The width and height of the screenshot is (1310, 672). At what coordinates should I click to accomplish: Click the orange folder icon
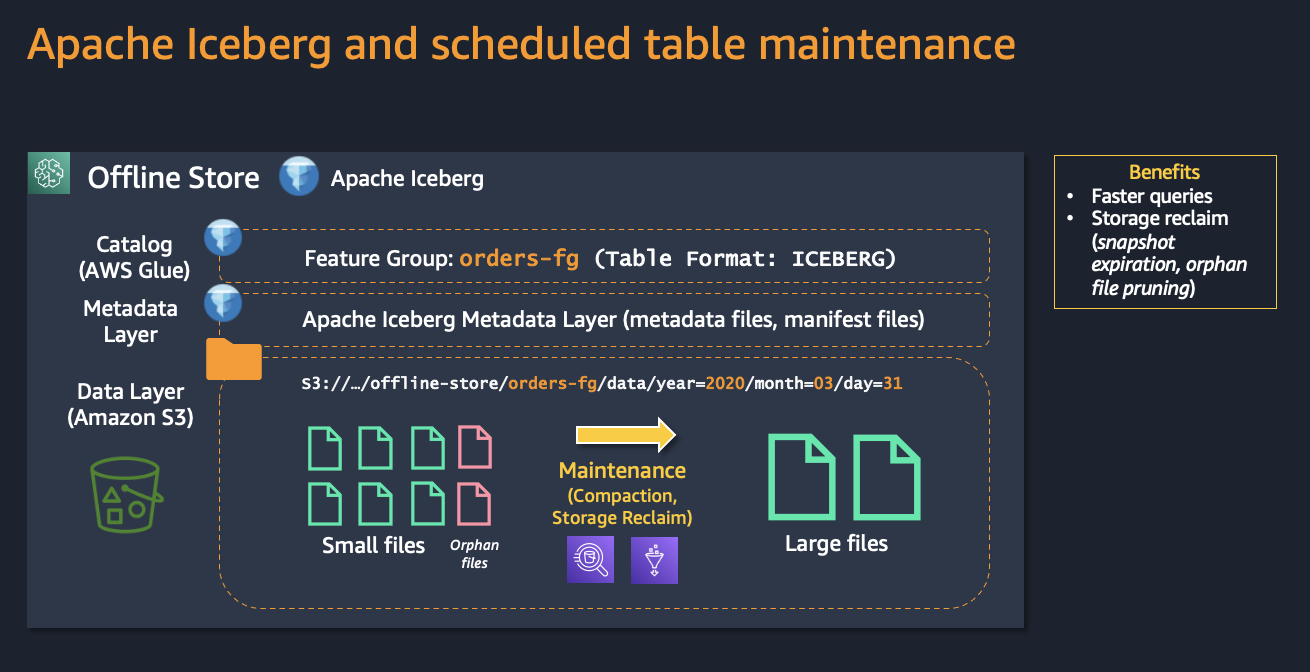[234, 359]
